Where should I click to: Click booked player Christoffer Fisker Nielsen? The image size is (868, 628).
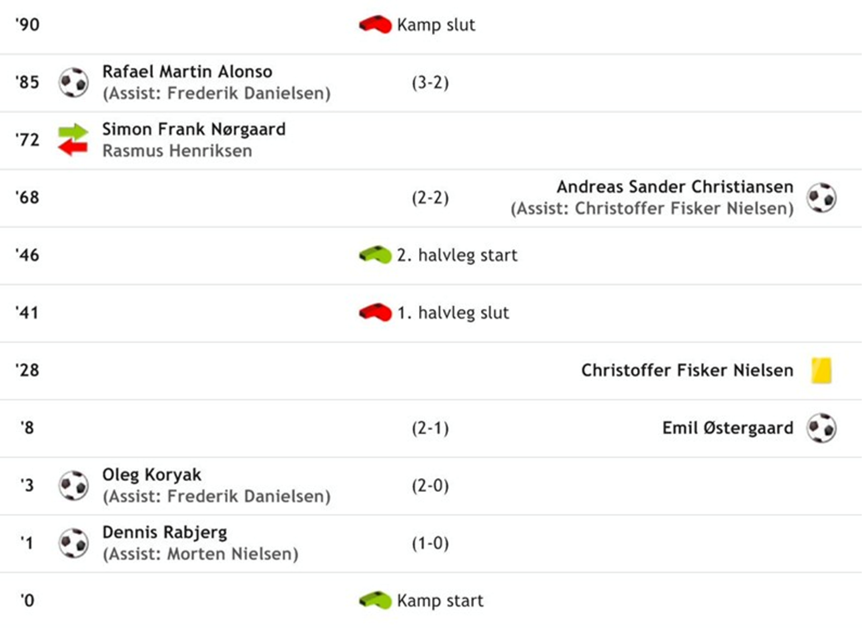(x=687, y=370)
